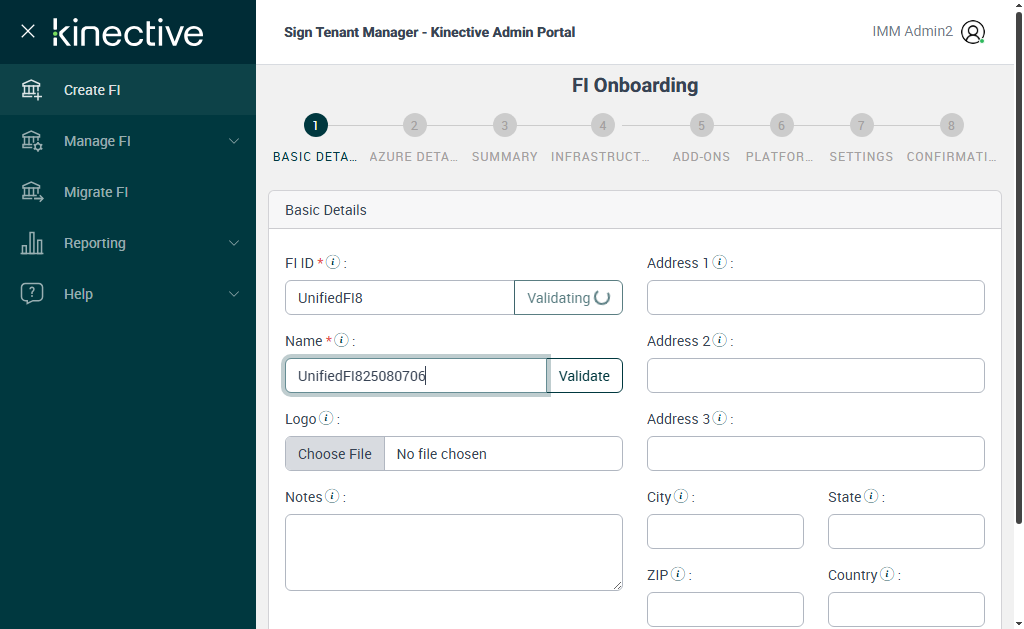Go to step 2 Azure Details
Screen dimensions: 1024x629
click(x=414, y=126)
